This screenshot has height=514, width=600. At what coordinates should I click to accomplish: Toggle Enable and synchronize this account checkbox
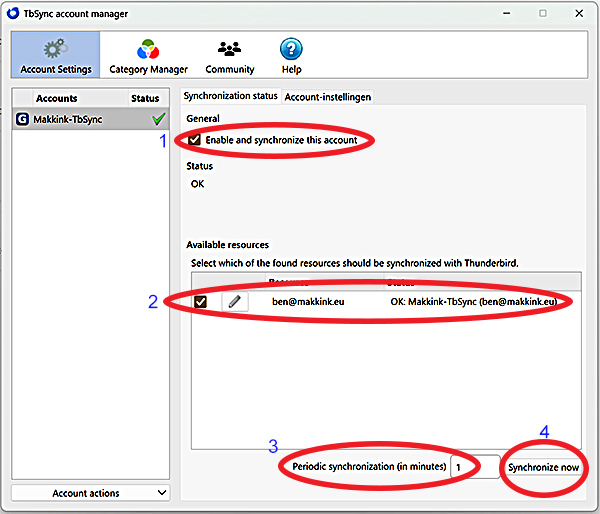tap(194, 140)
